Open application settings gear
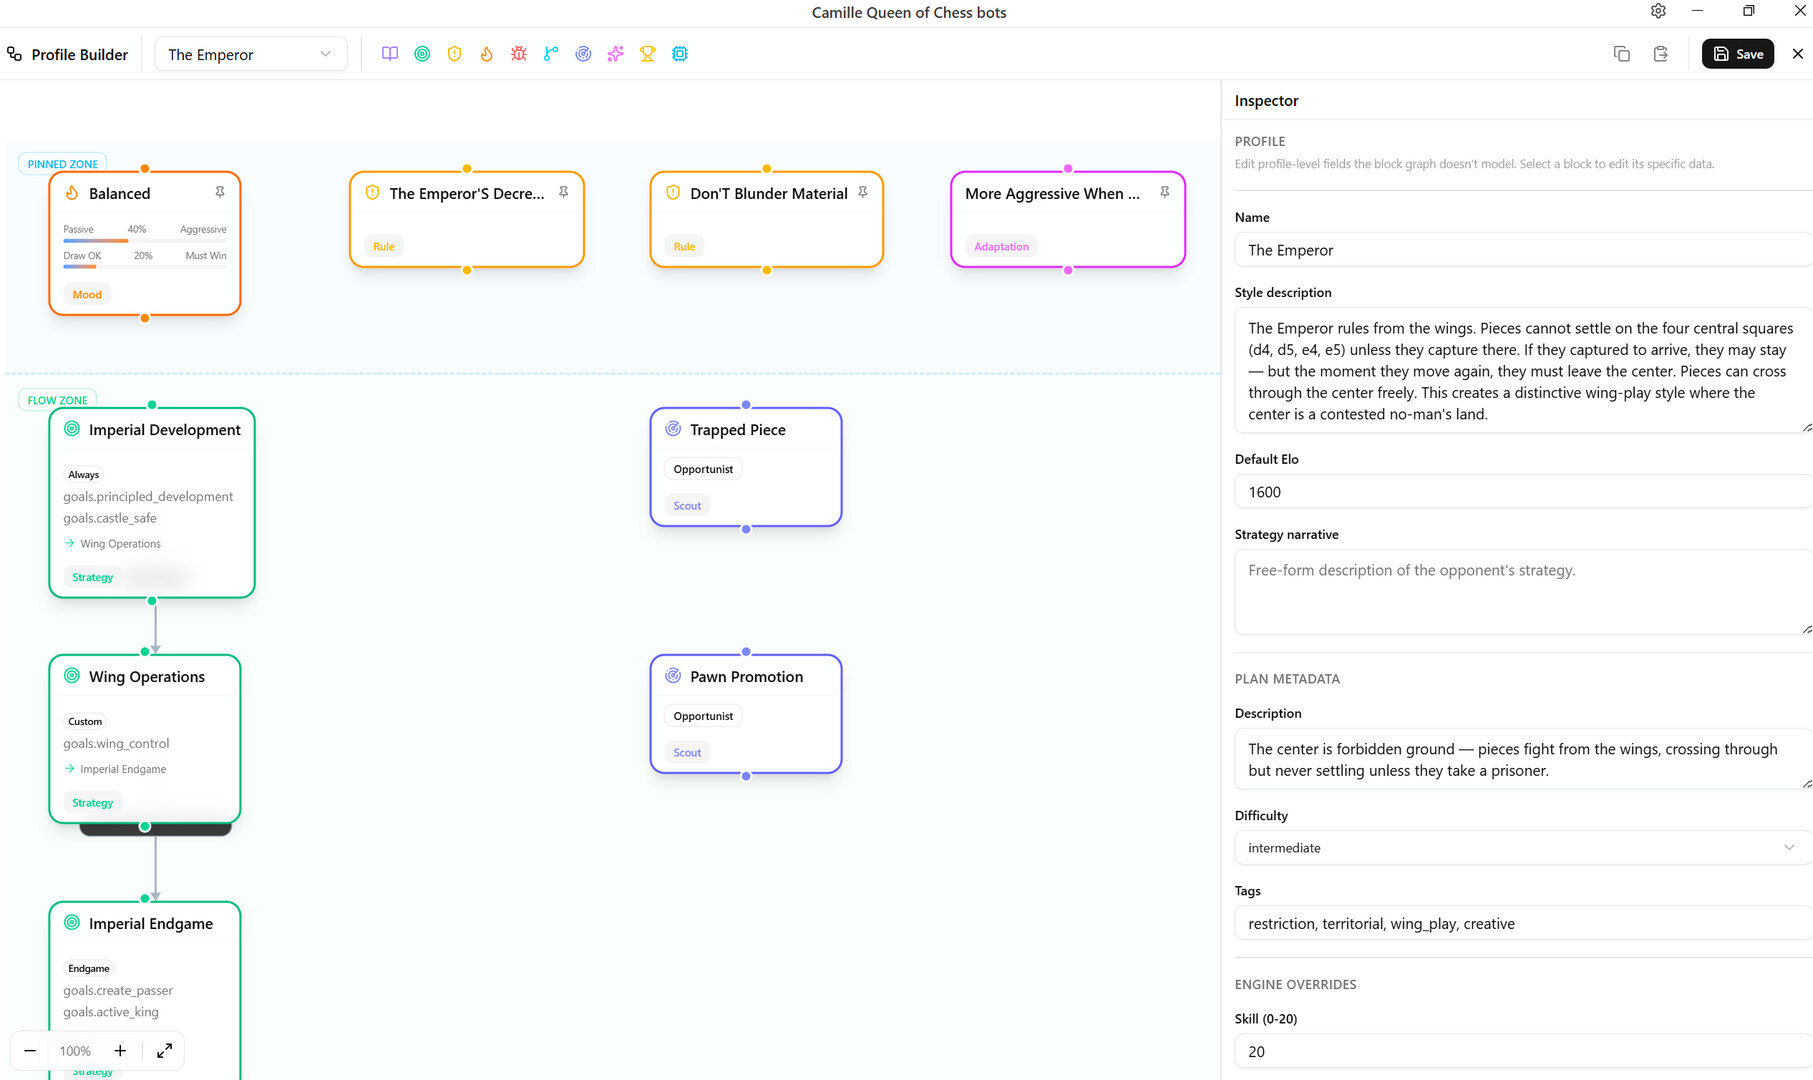Image resolution: width=1813 pixels, height=1080 pixels. tap(1658, 11)
